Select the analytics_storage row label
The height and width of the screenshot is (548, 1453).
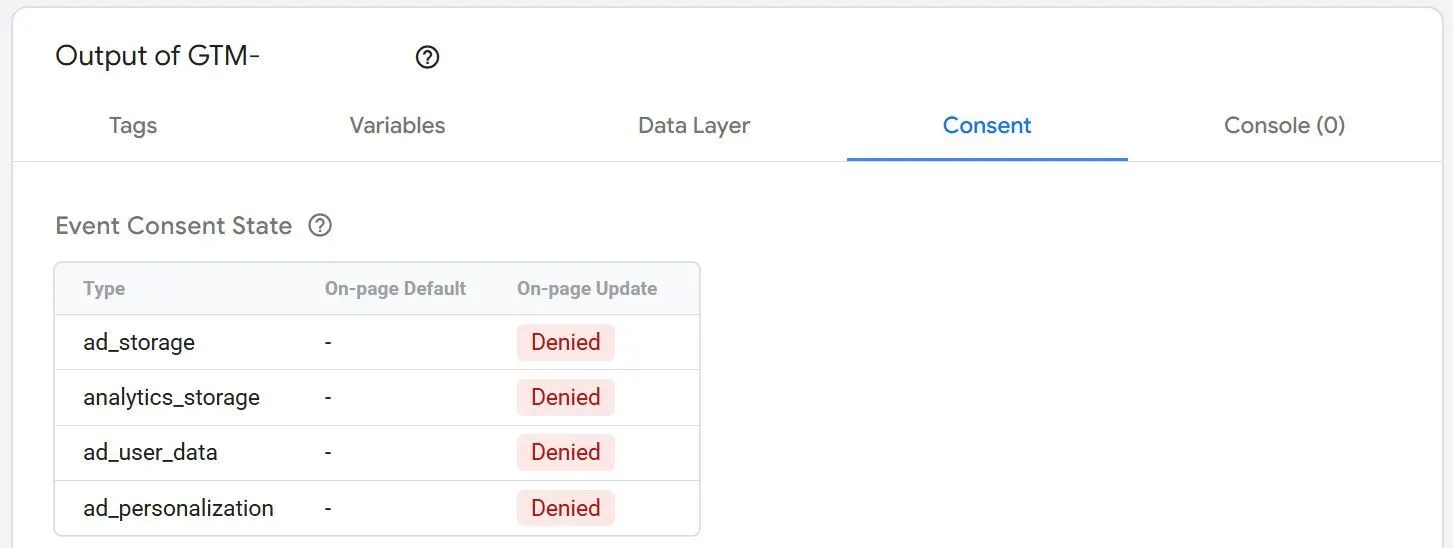coord(171,397)
